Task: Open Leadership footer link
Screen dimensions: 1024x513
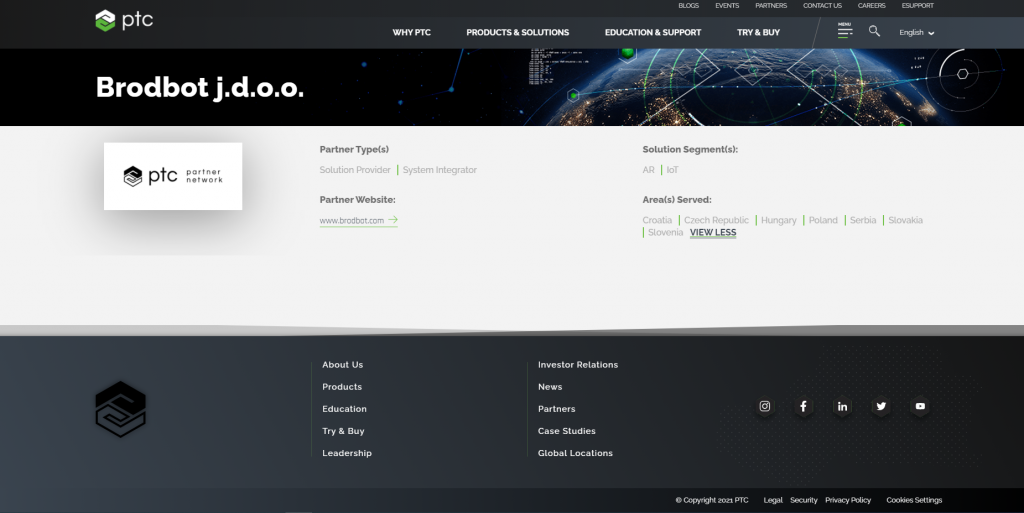Action: (347, 453)
